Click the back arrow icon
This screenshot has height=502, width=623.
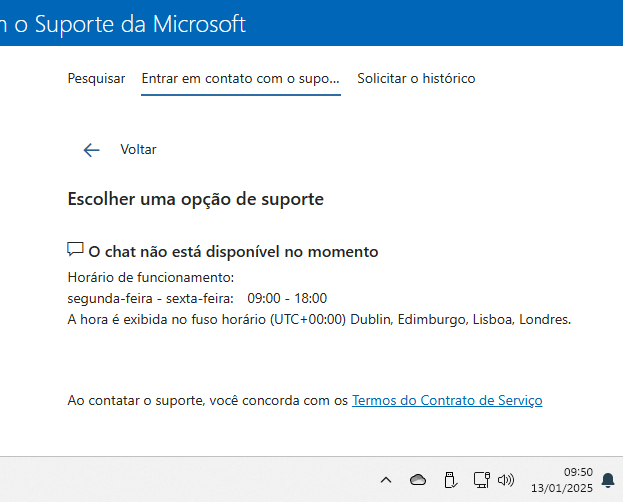coord(91,150)
